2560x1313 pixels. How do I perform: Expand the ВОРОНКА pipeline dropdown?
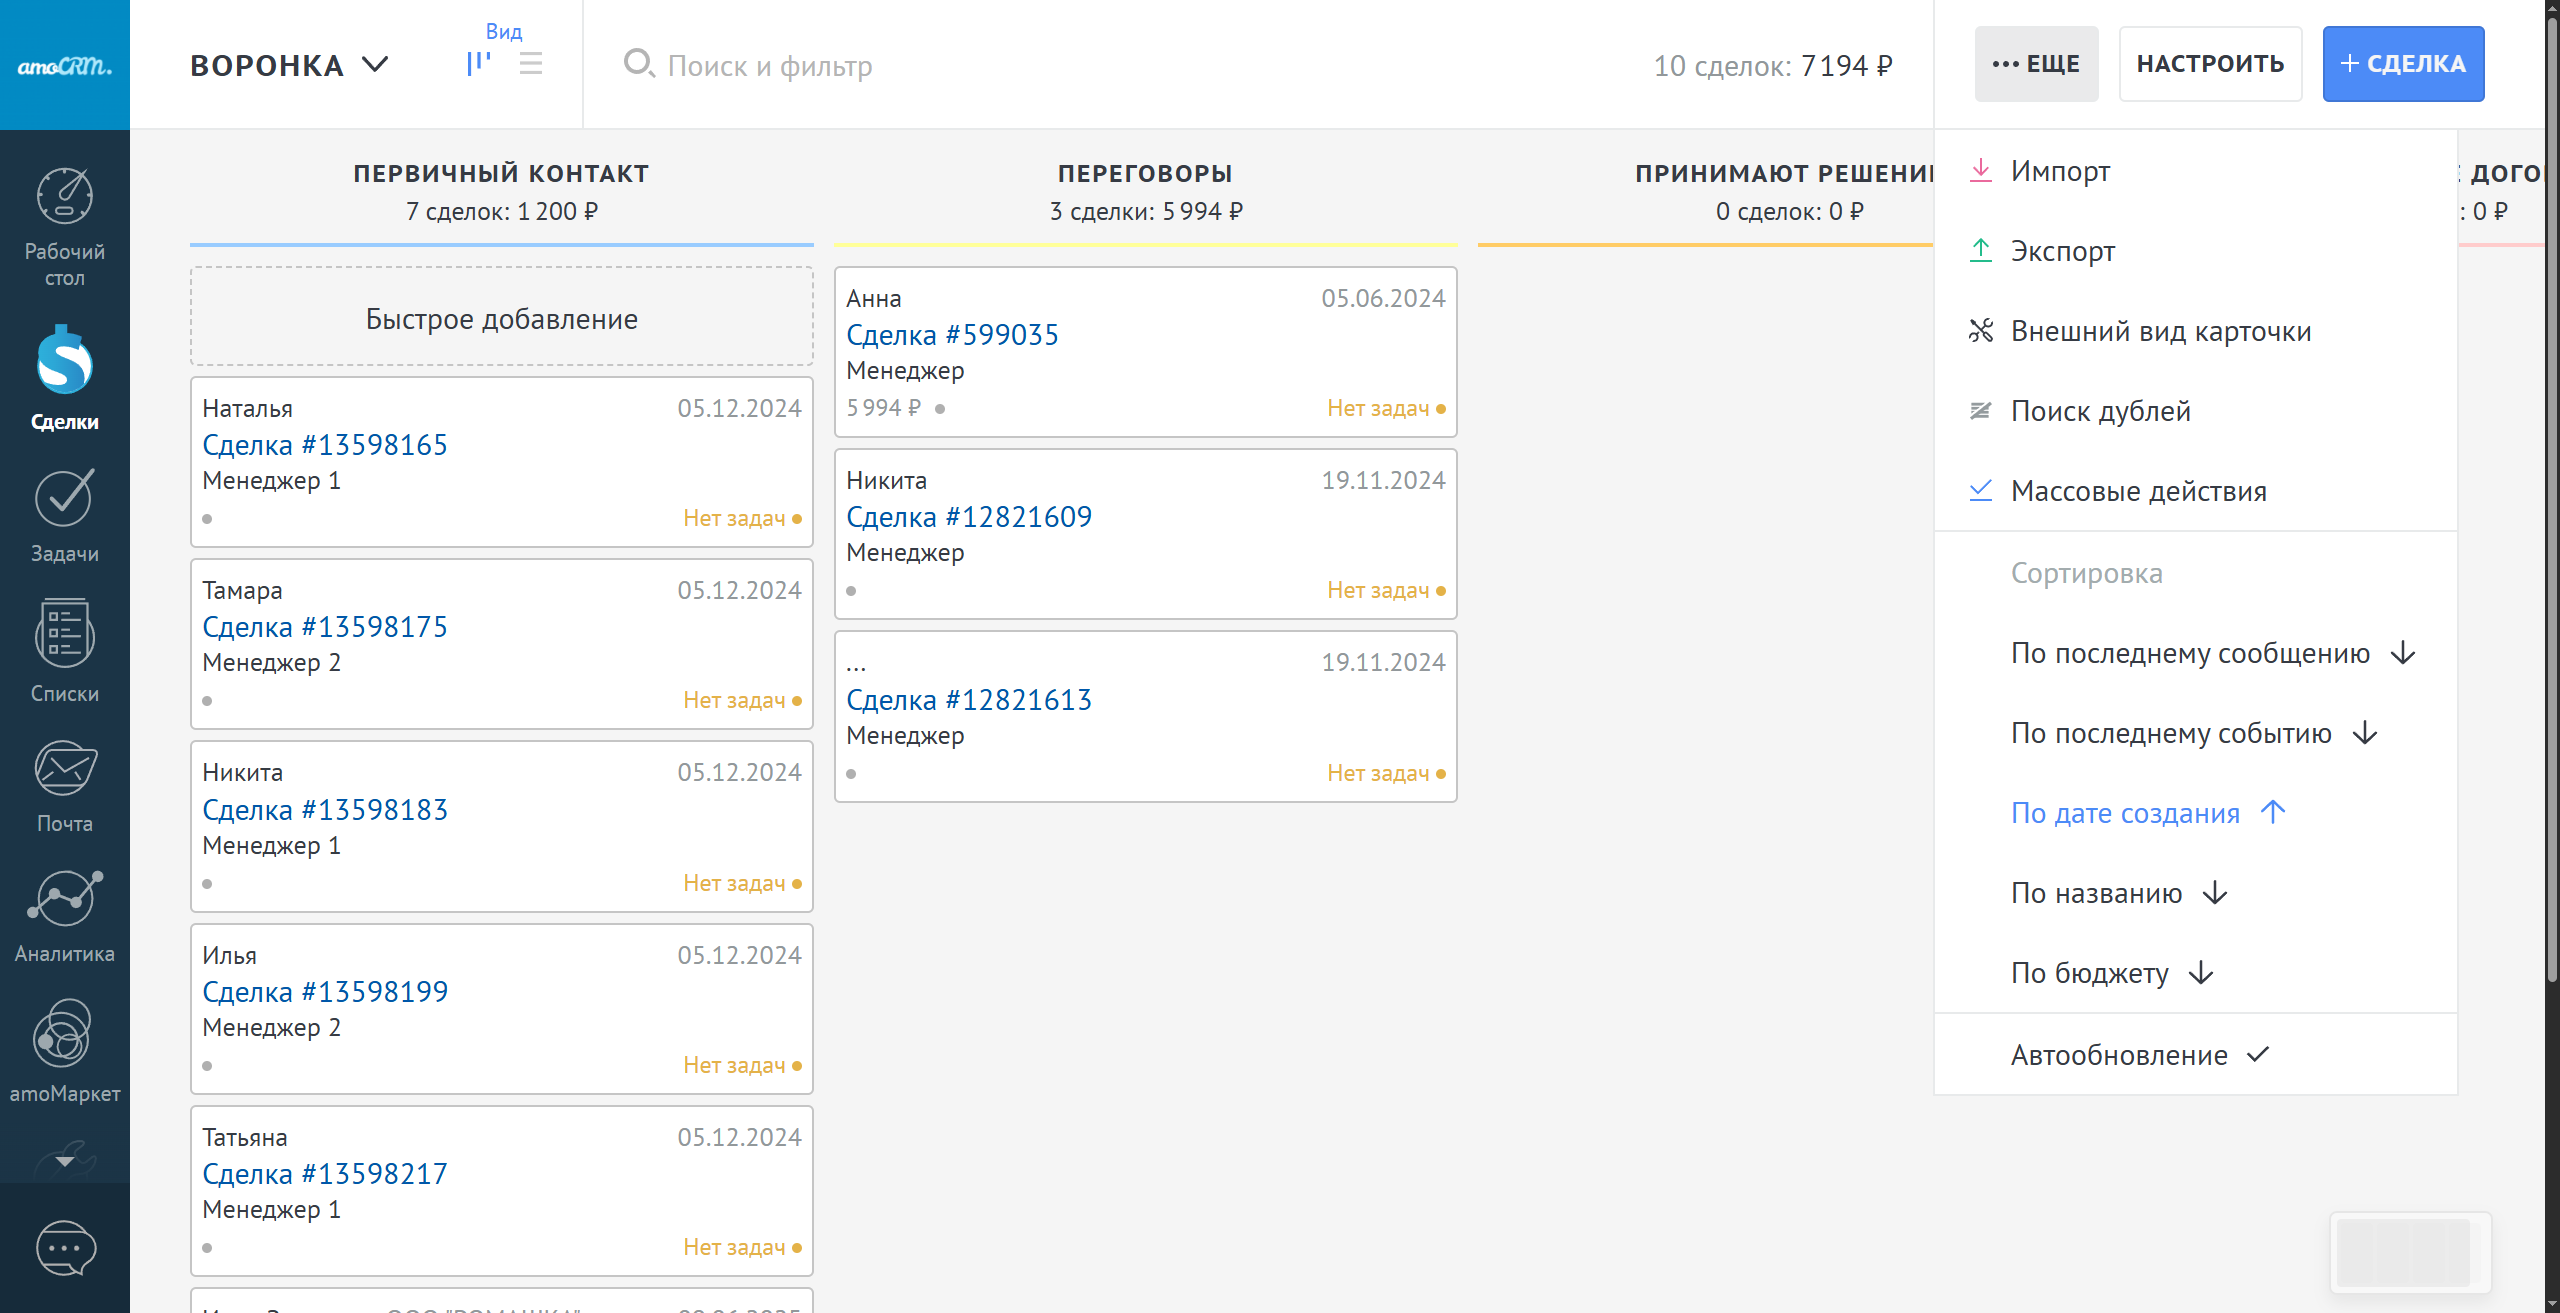(x=290, y=65)
